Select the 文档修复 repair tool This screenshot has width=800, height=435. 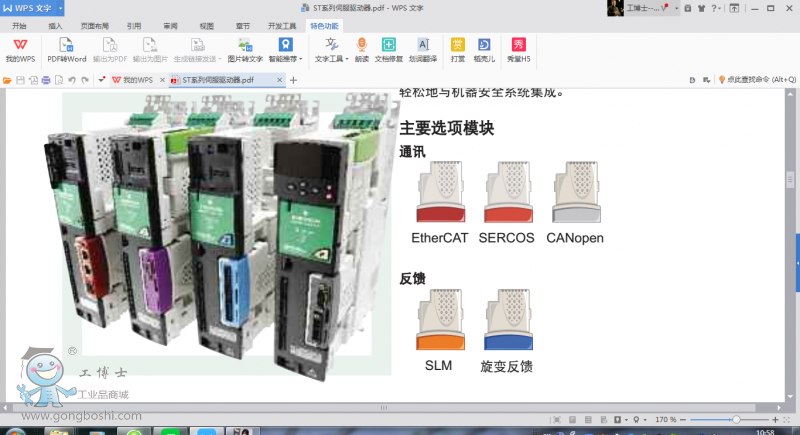(x=389, y=49)
